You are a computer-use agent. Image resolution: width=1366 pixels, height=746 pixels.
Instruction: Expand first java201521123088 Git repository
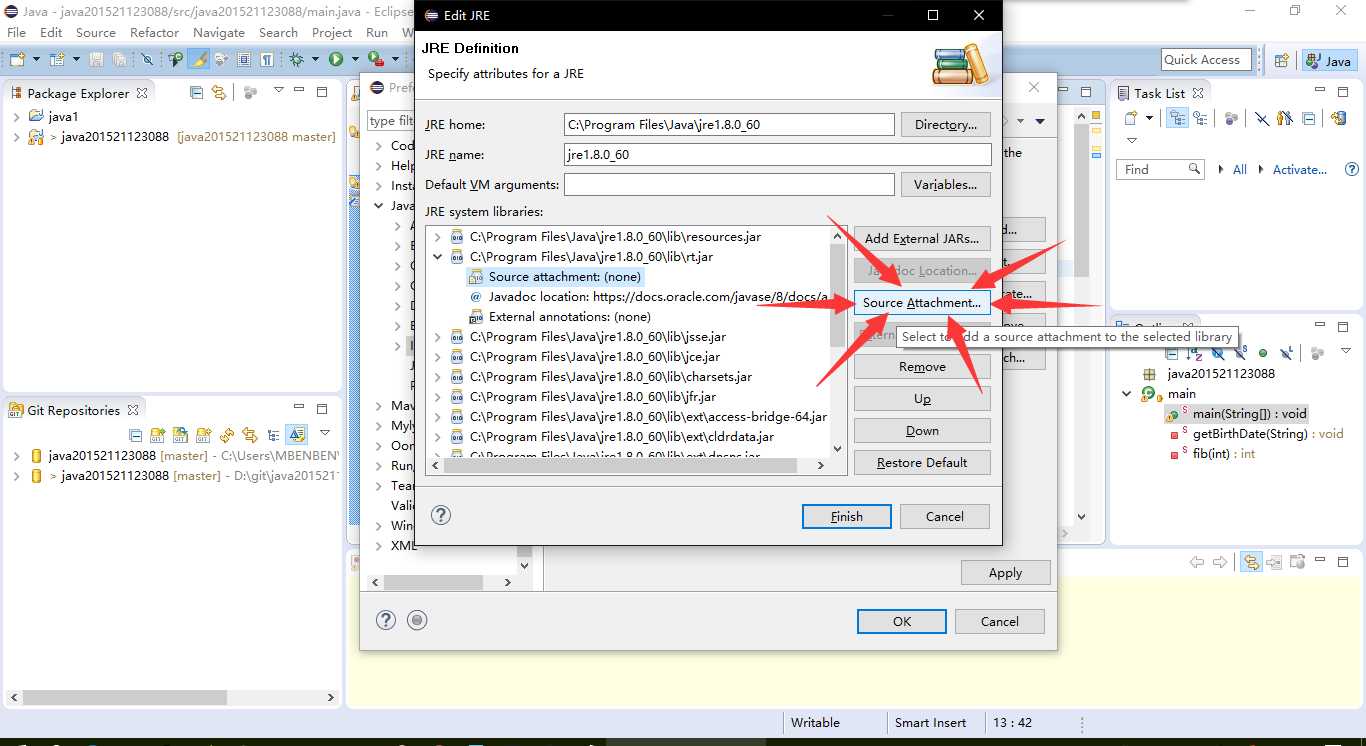17,455
